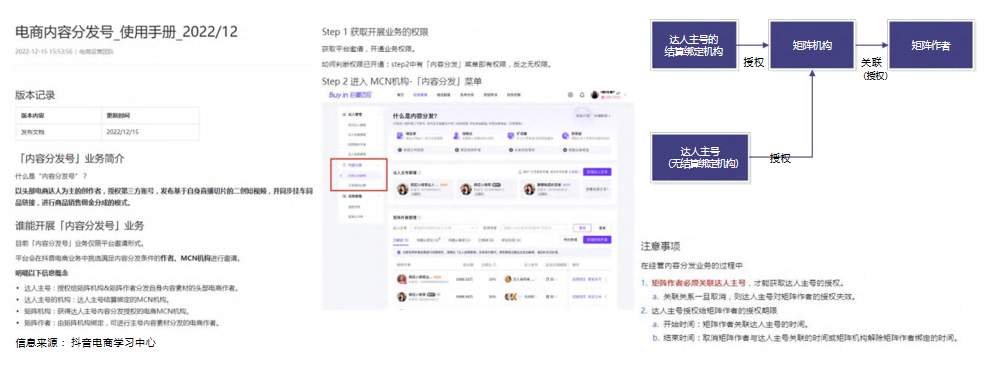This screenshot has height=375, width=988.
Task: Open more-options icon at first row end
Action: point(606,279)
